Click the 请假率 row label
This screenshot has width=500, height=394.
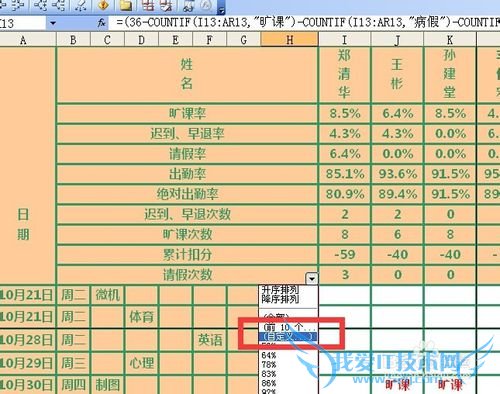[187, 154]
